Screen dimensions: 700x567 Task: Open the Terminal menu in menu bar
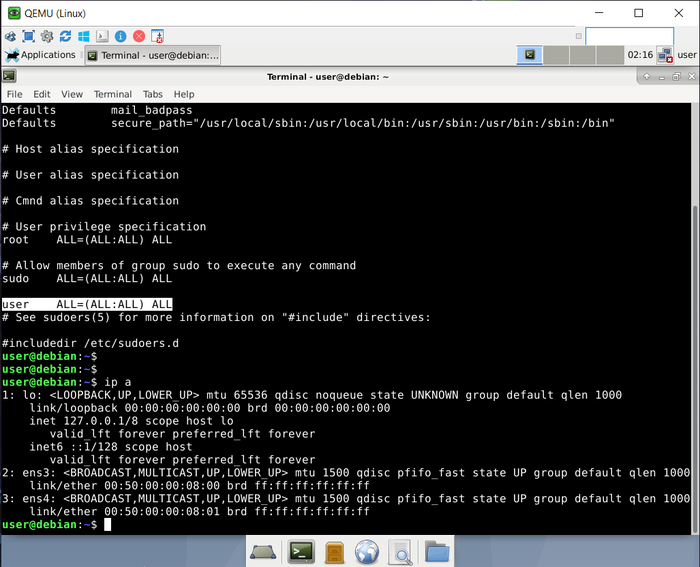tap(112, 94)
